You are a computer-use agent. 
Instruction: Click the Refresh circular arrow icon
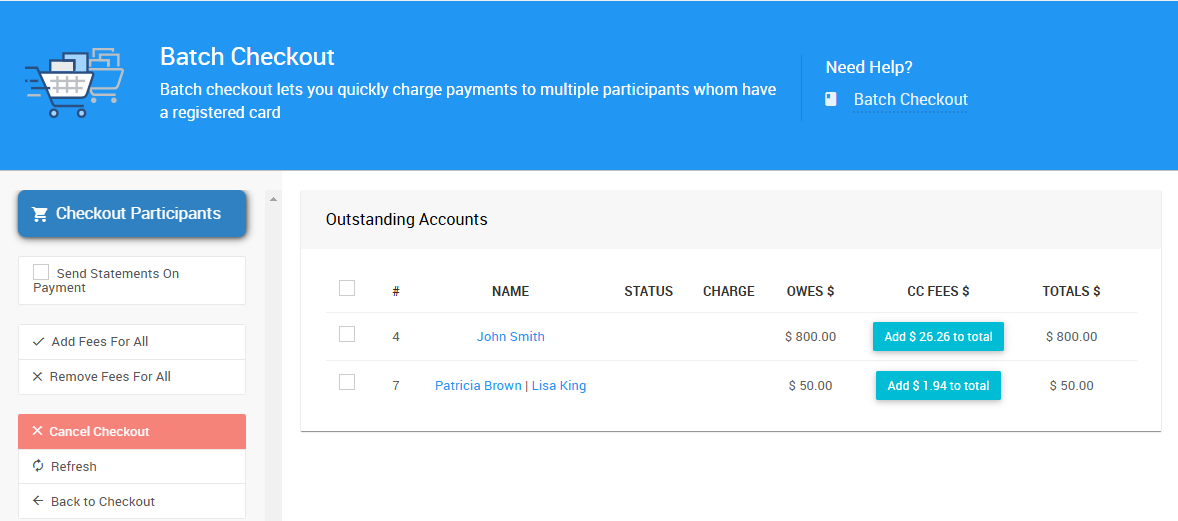(38, 467)
